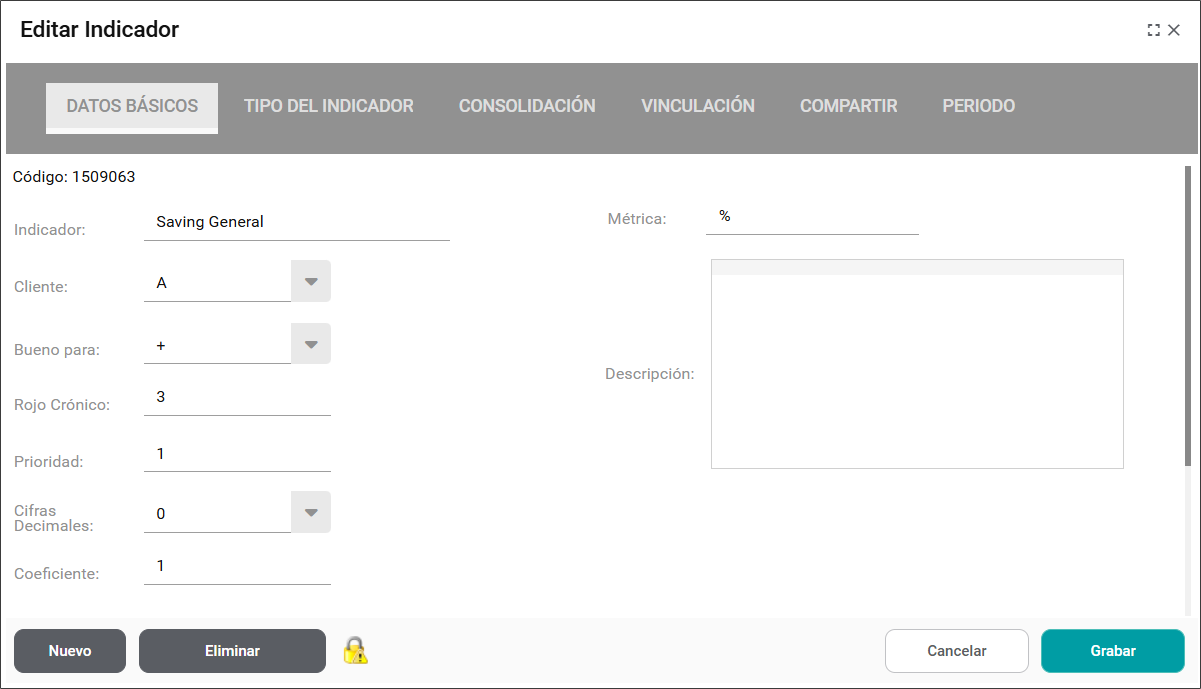Image resolution: width=1201 pixels, height=689 pixels.
Task: Open the Cliente dropdown
Action: (310, 282)
